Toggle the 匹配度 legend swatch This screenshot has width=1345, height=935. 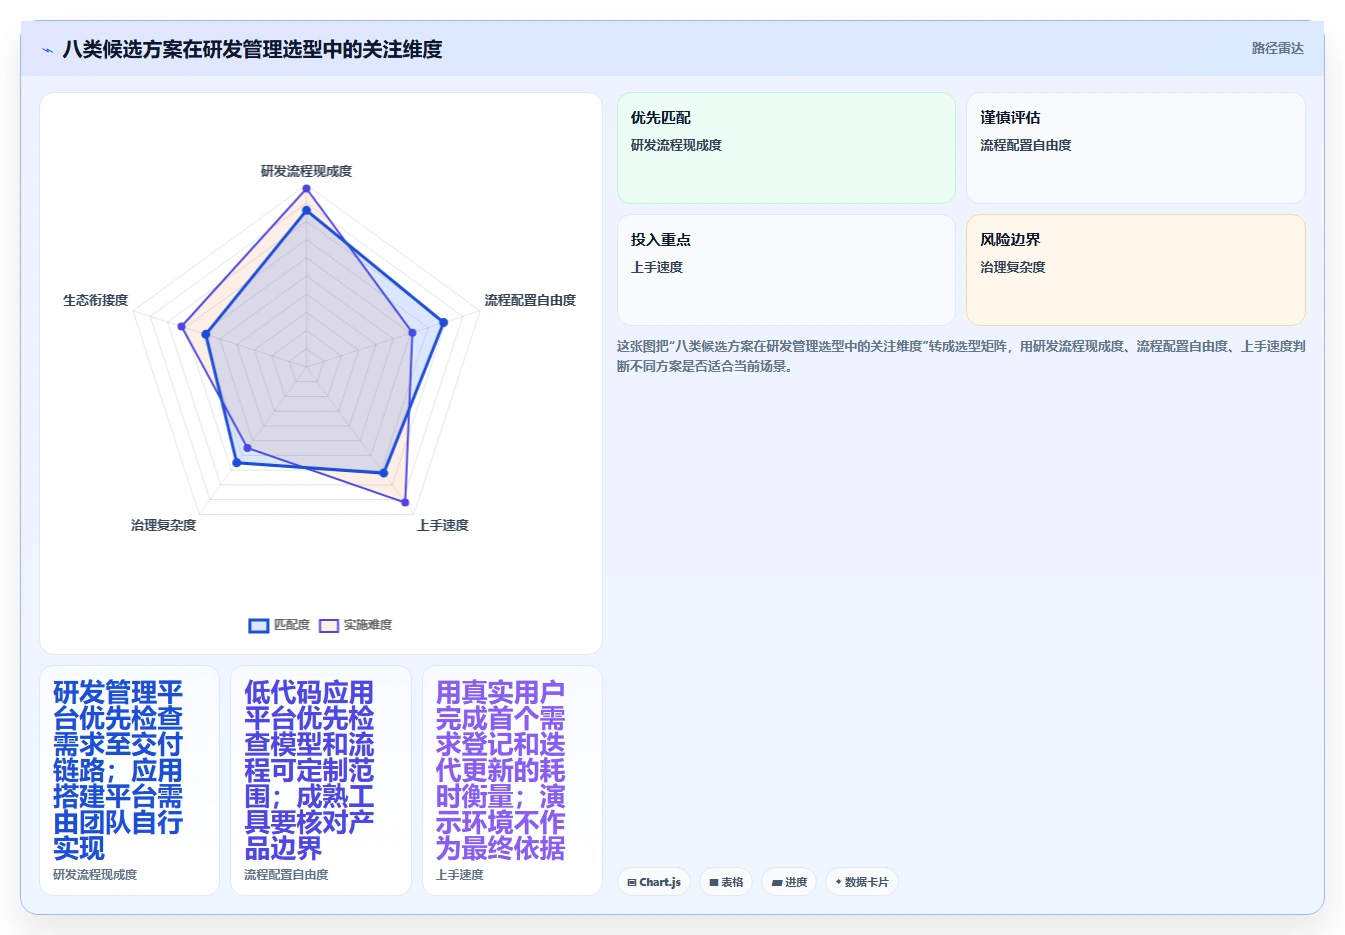(x=259, y=625)
